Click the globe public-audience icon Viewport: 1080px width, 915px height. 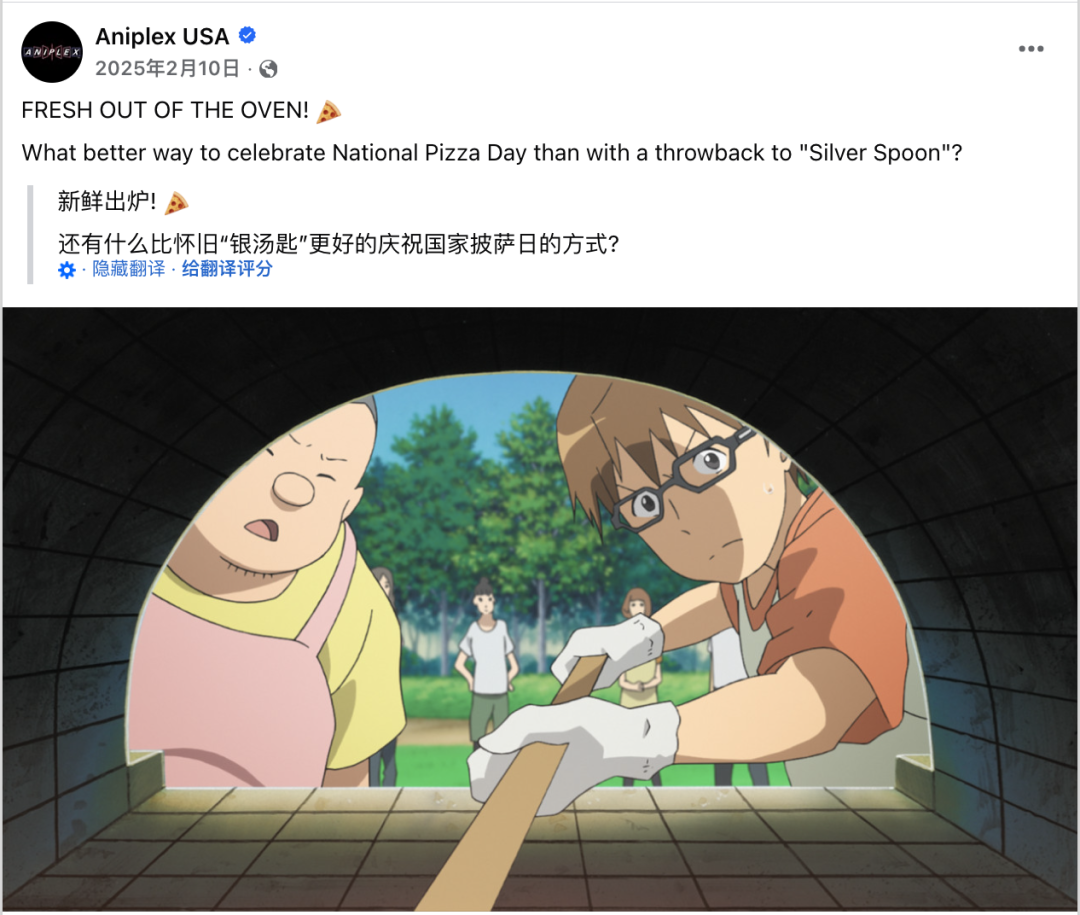[268, 69]
